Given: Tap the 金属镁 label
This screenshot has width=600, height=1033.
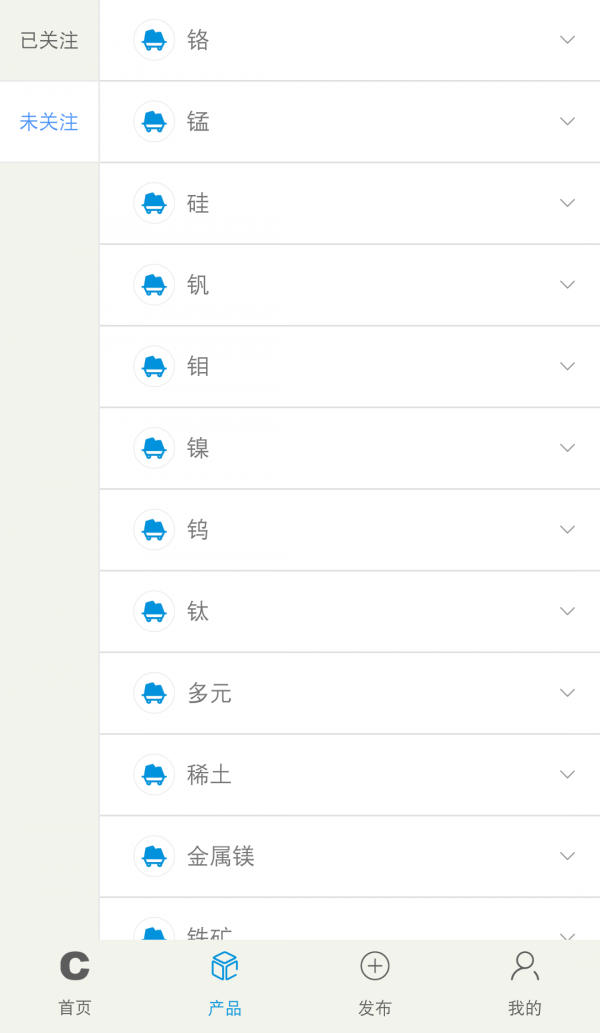Looking at the screenshot, I should [221, 856].
